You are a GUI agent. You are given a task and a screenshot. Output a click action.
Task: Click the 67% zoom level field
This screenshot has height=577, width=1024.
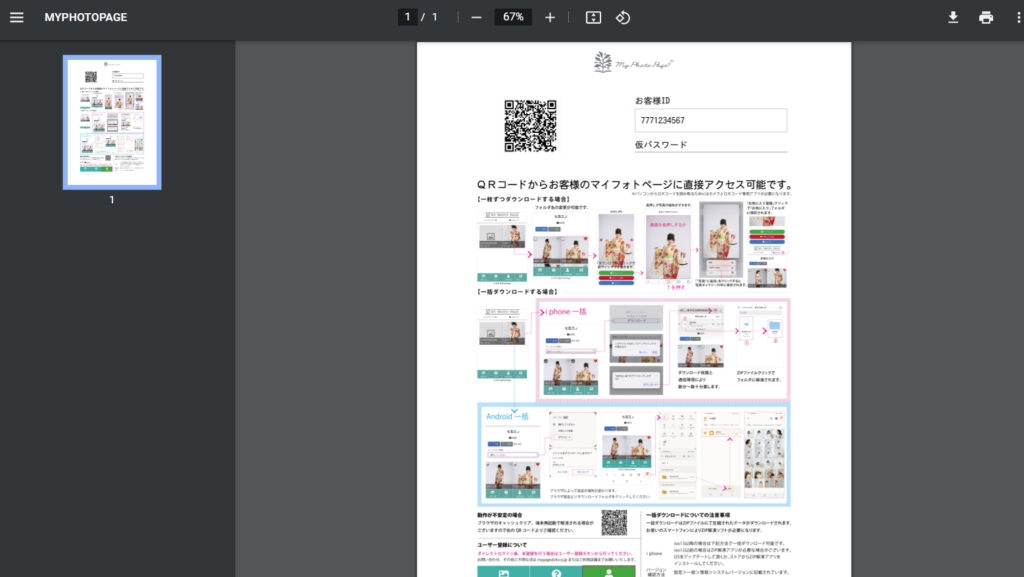pyautogui.click(x=513, y=17)
